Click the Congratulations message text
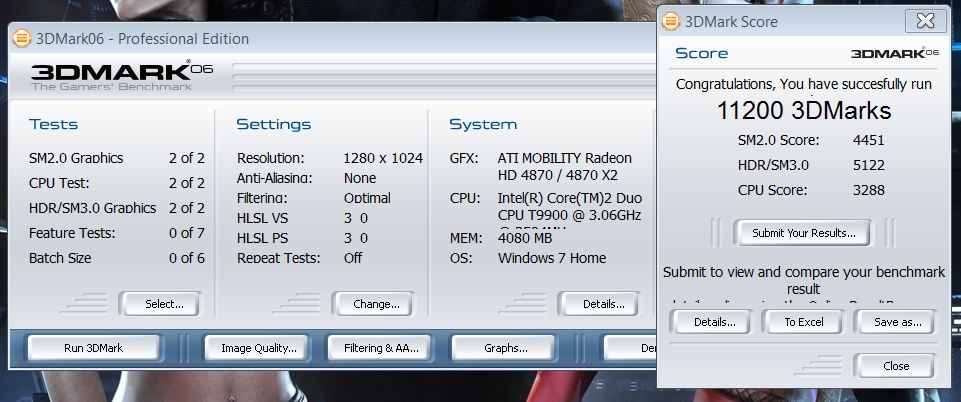Viewport: 961px width, 402px height. [x=803, y=84]
